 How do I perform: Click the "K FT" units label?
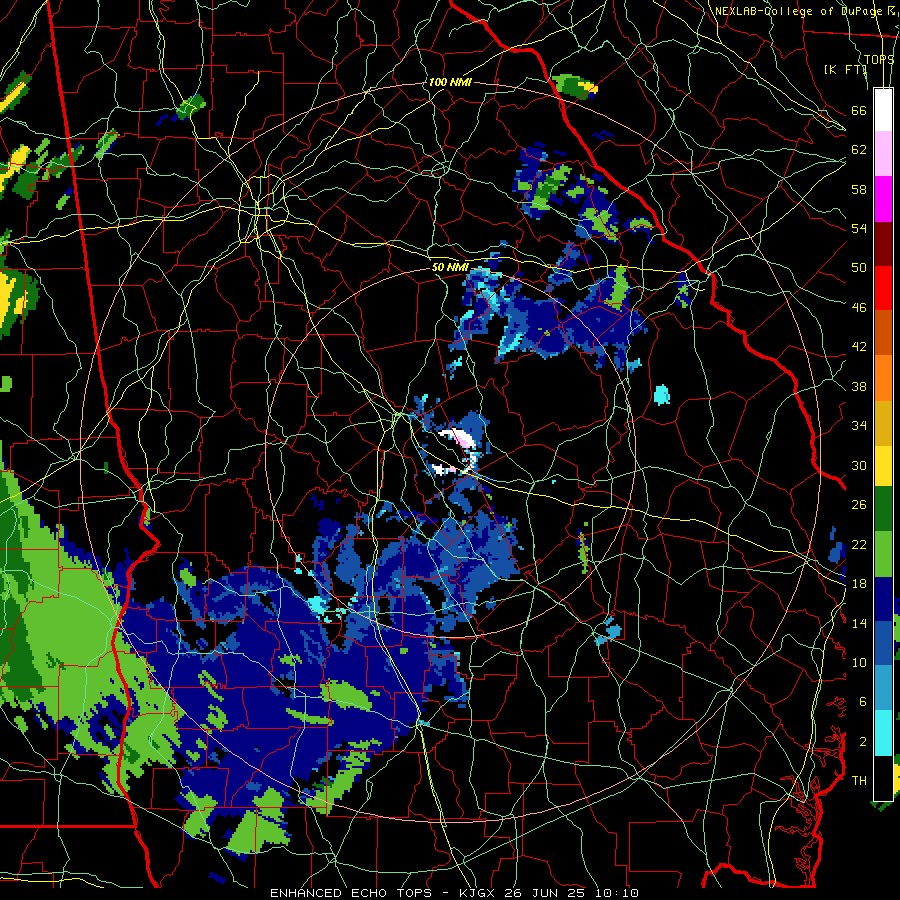[x=845, y=69]
